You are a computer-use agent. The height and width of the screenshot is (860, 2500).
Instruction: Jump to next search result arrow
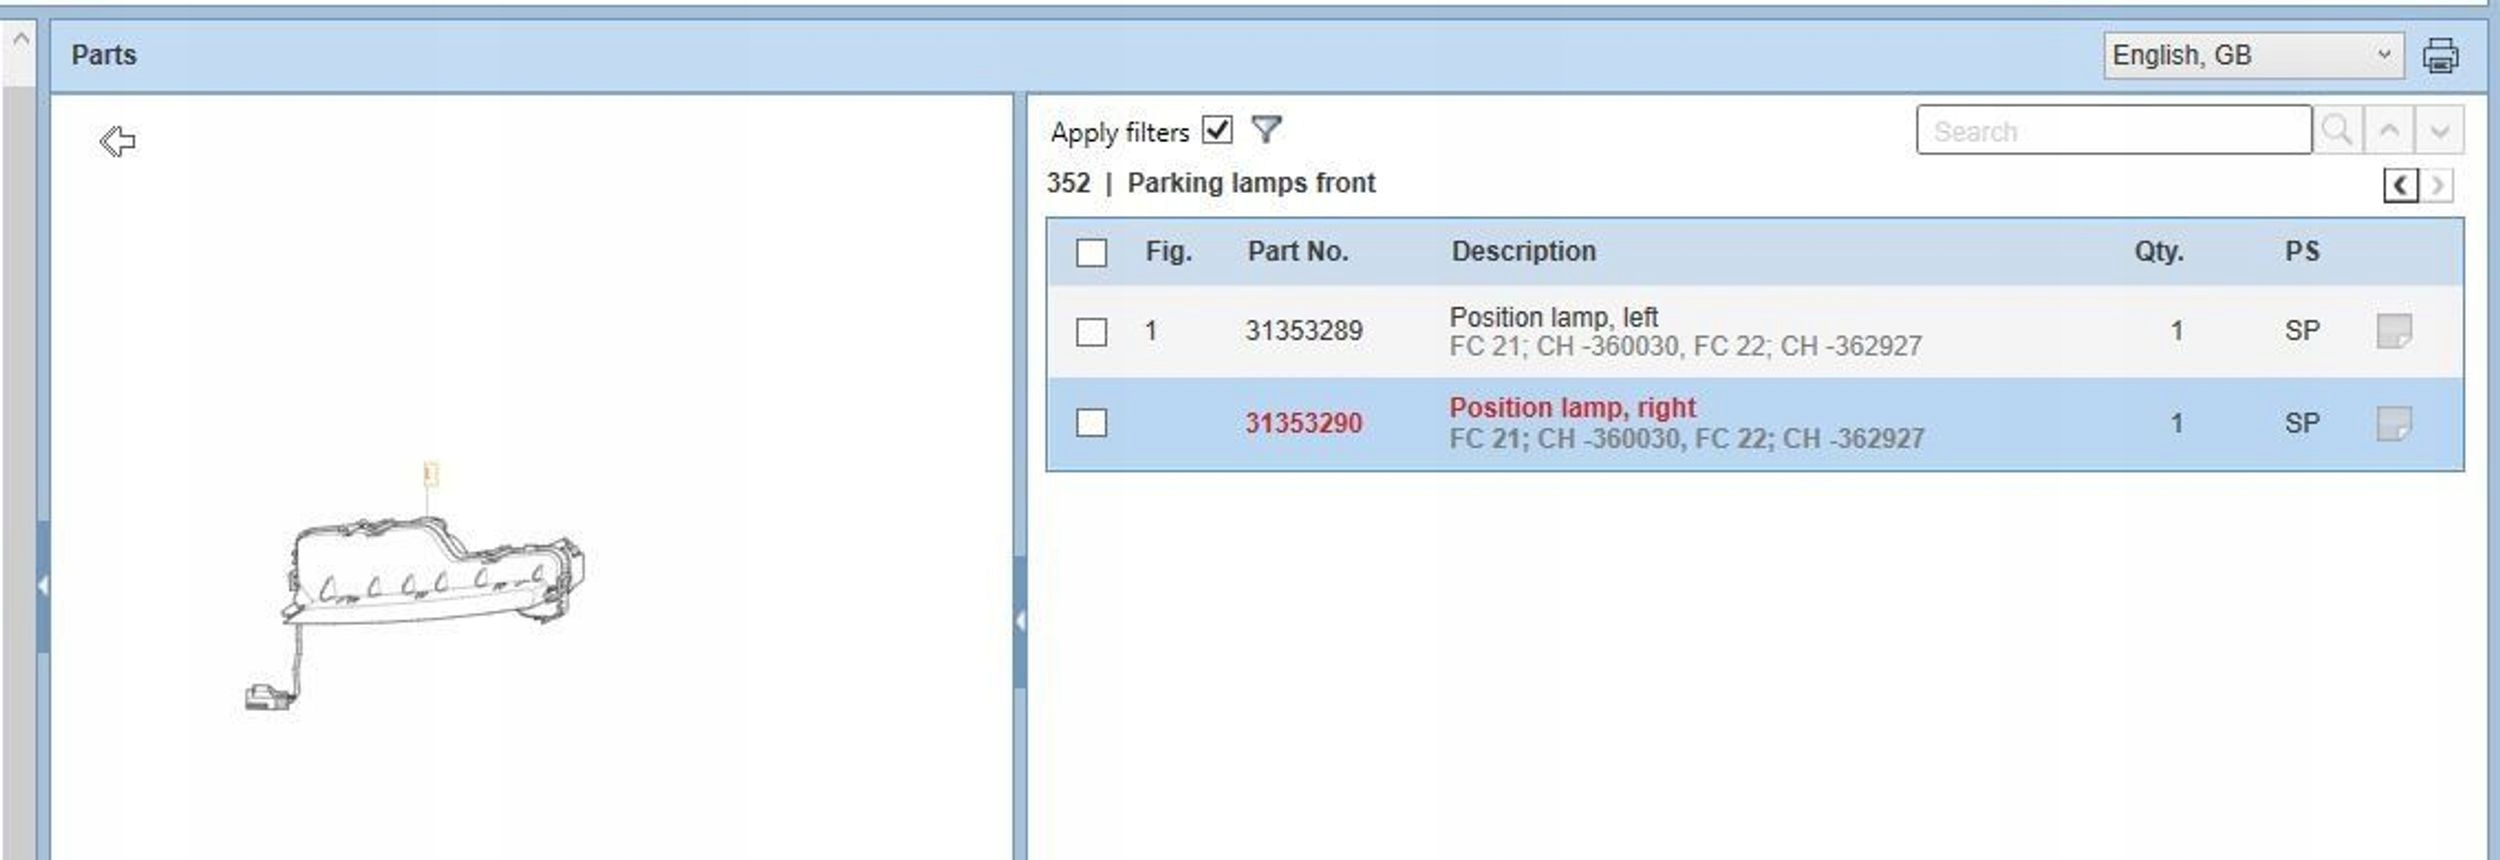pos(2439,130)
